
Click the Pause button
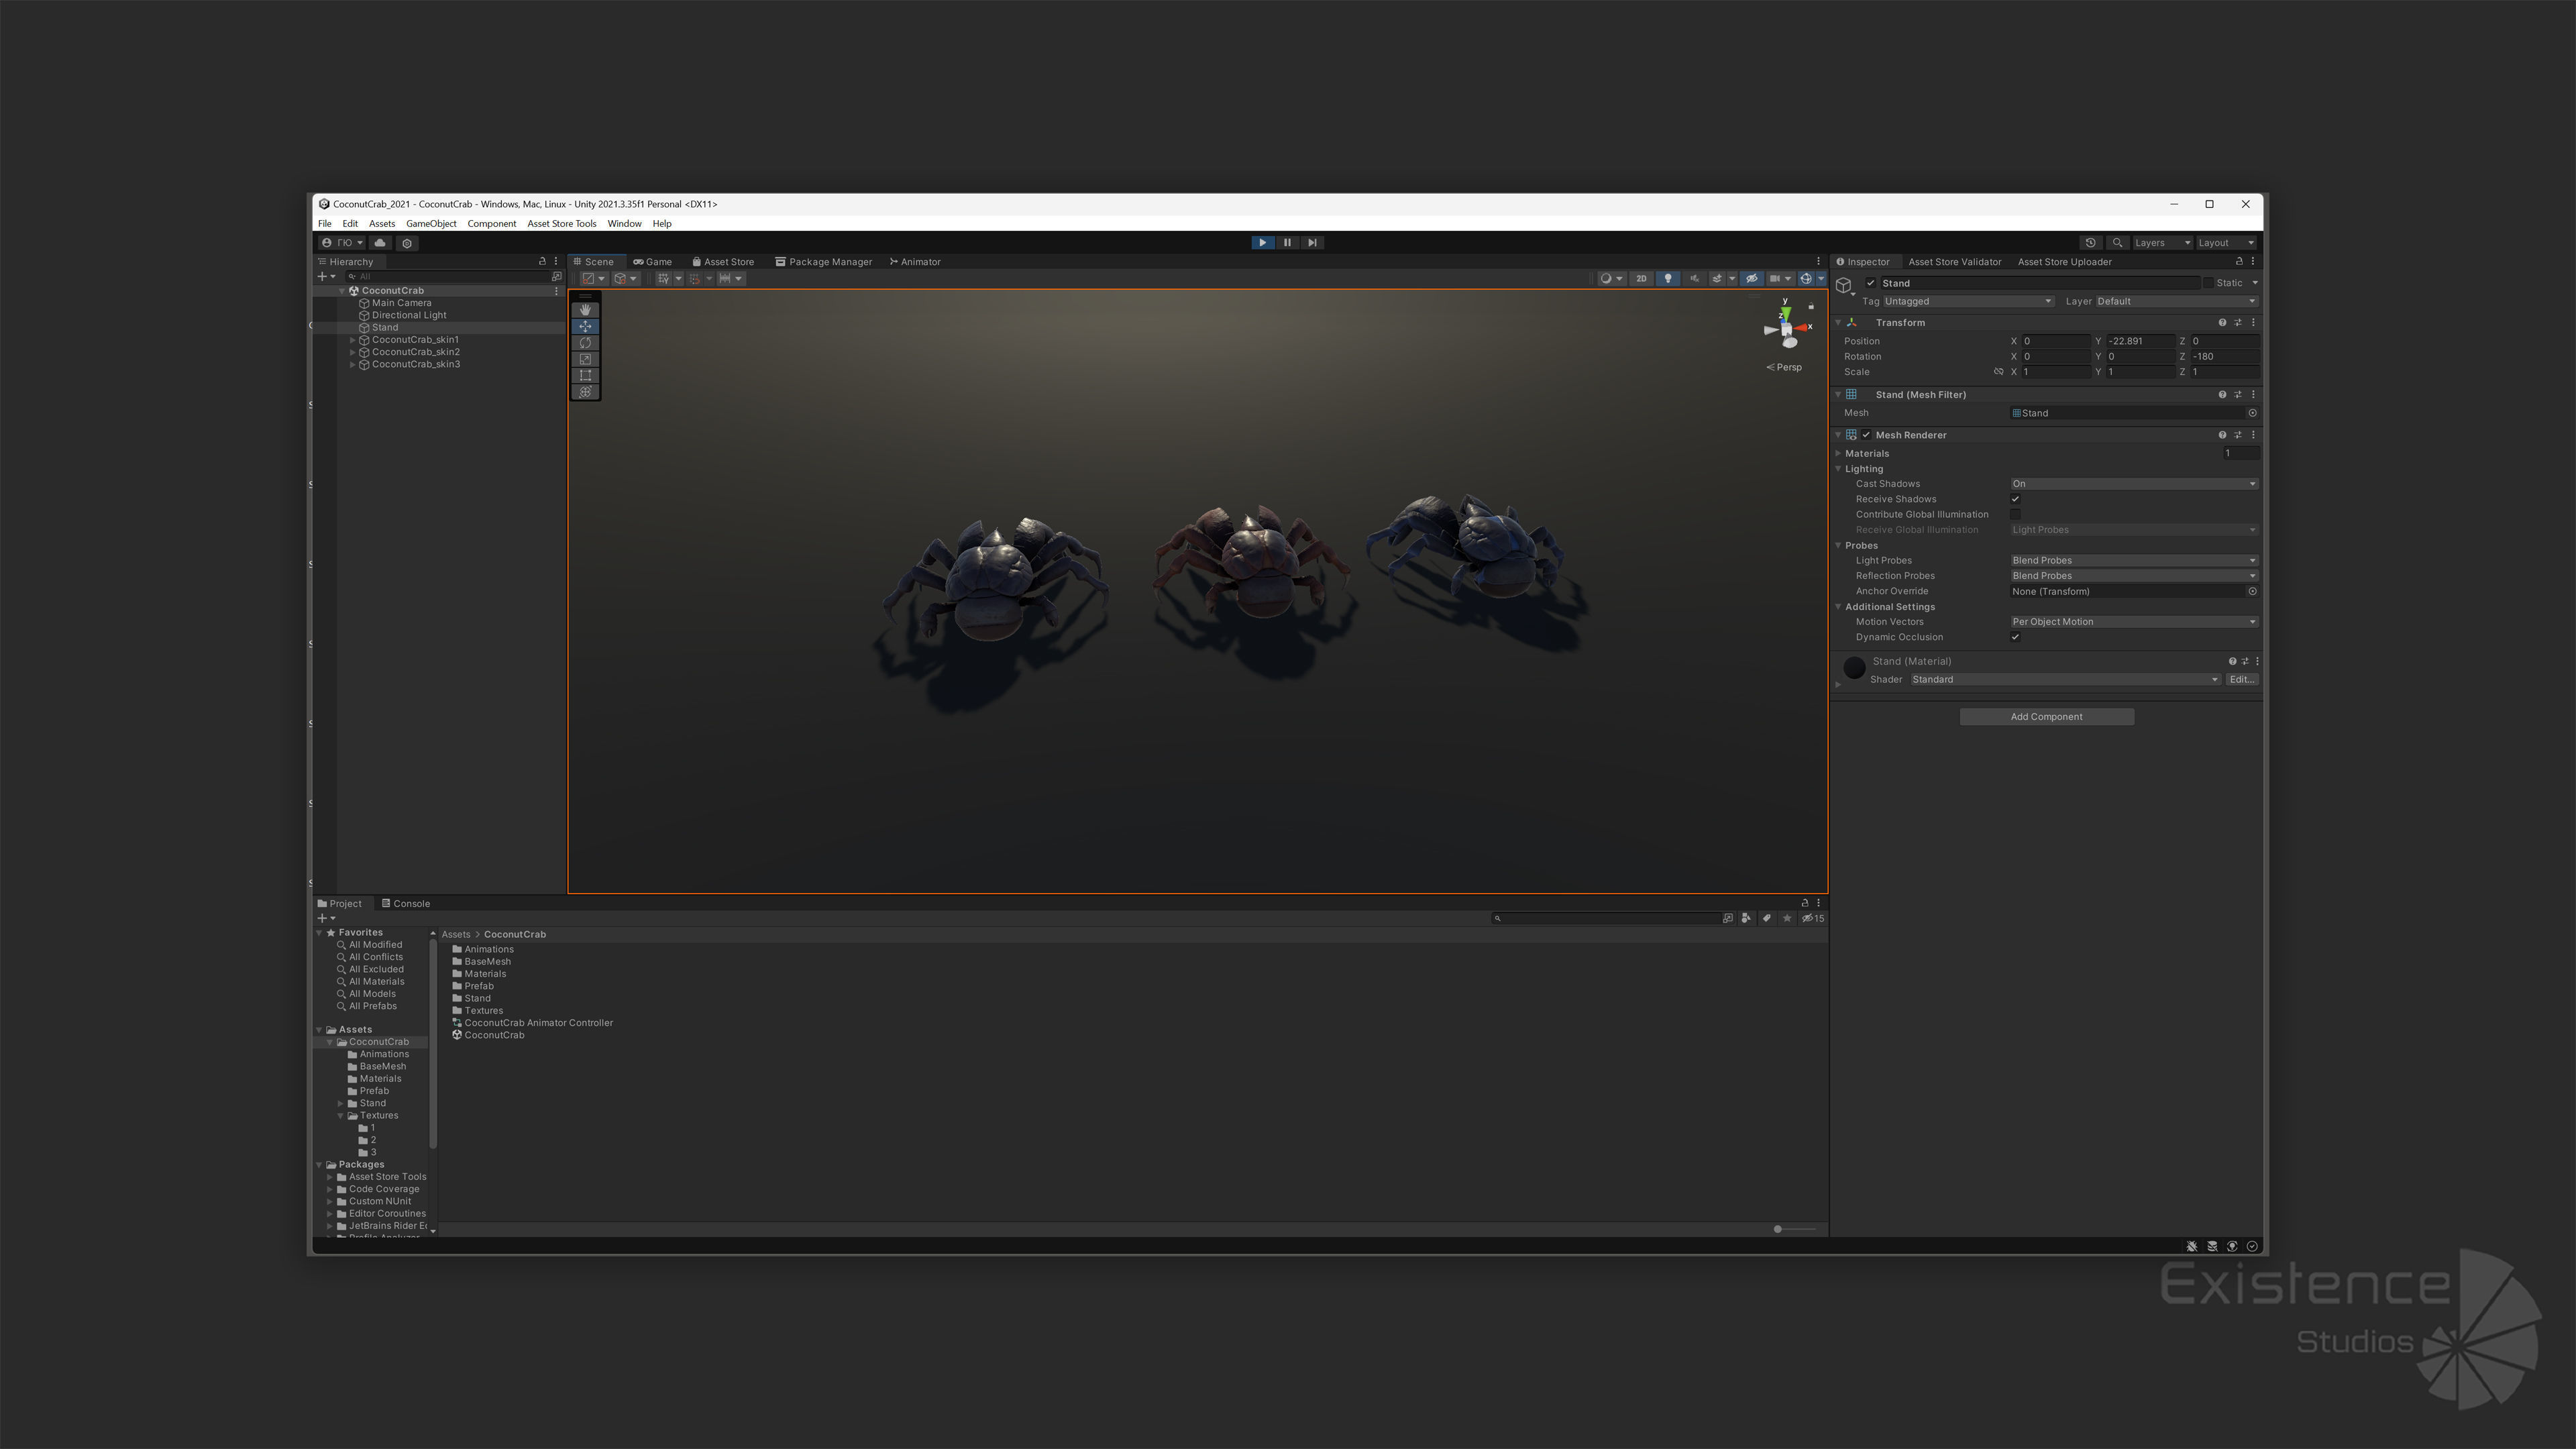1287,243
